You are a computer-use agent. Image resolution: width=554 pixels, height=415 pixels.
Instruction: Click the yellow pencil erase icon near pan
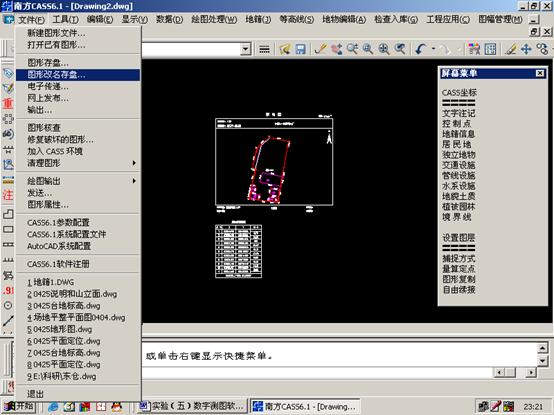click(x=511, y=49)
